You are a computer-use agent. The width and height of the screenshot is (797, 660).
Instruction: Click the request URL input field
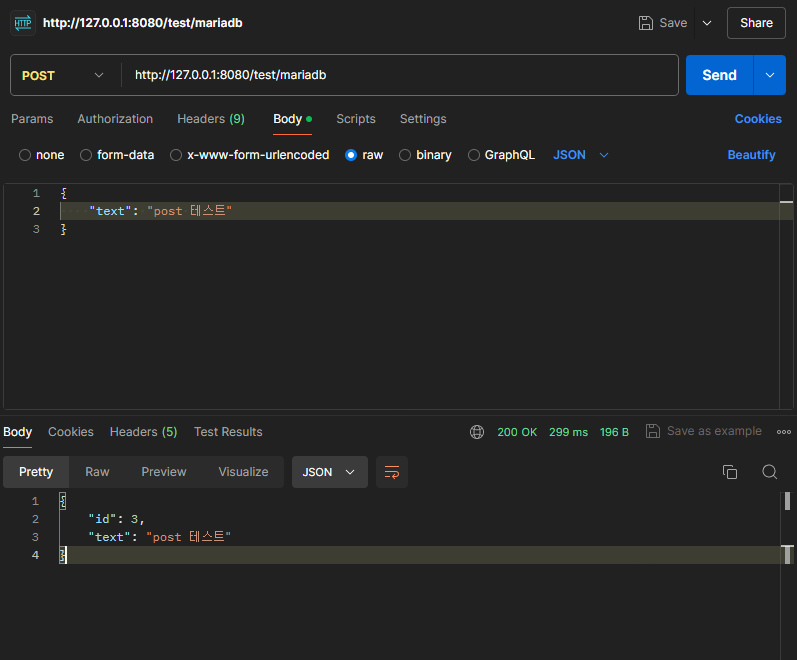tap(400, 75)
